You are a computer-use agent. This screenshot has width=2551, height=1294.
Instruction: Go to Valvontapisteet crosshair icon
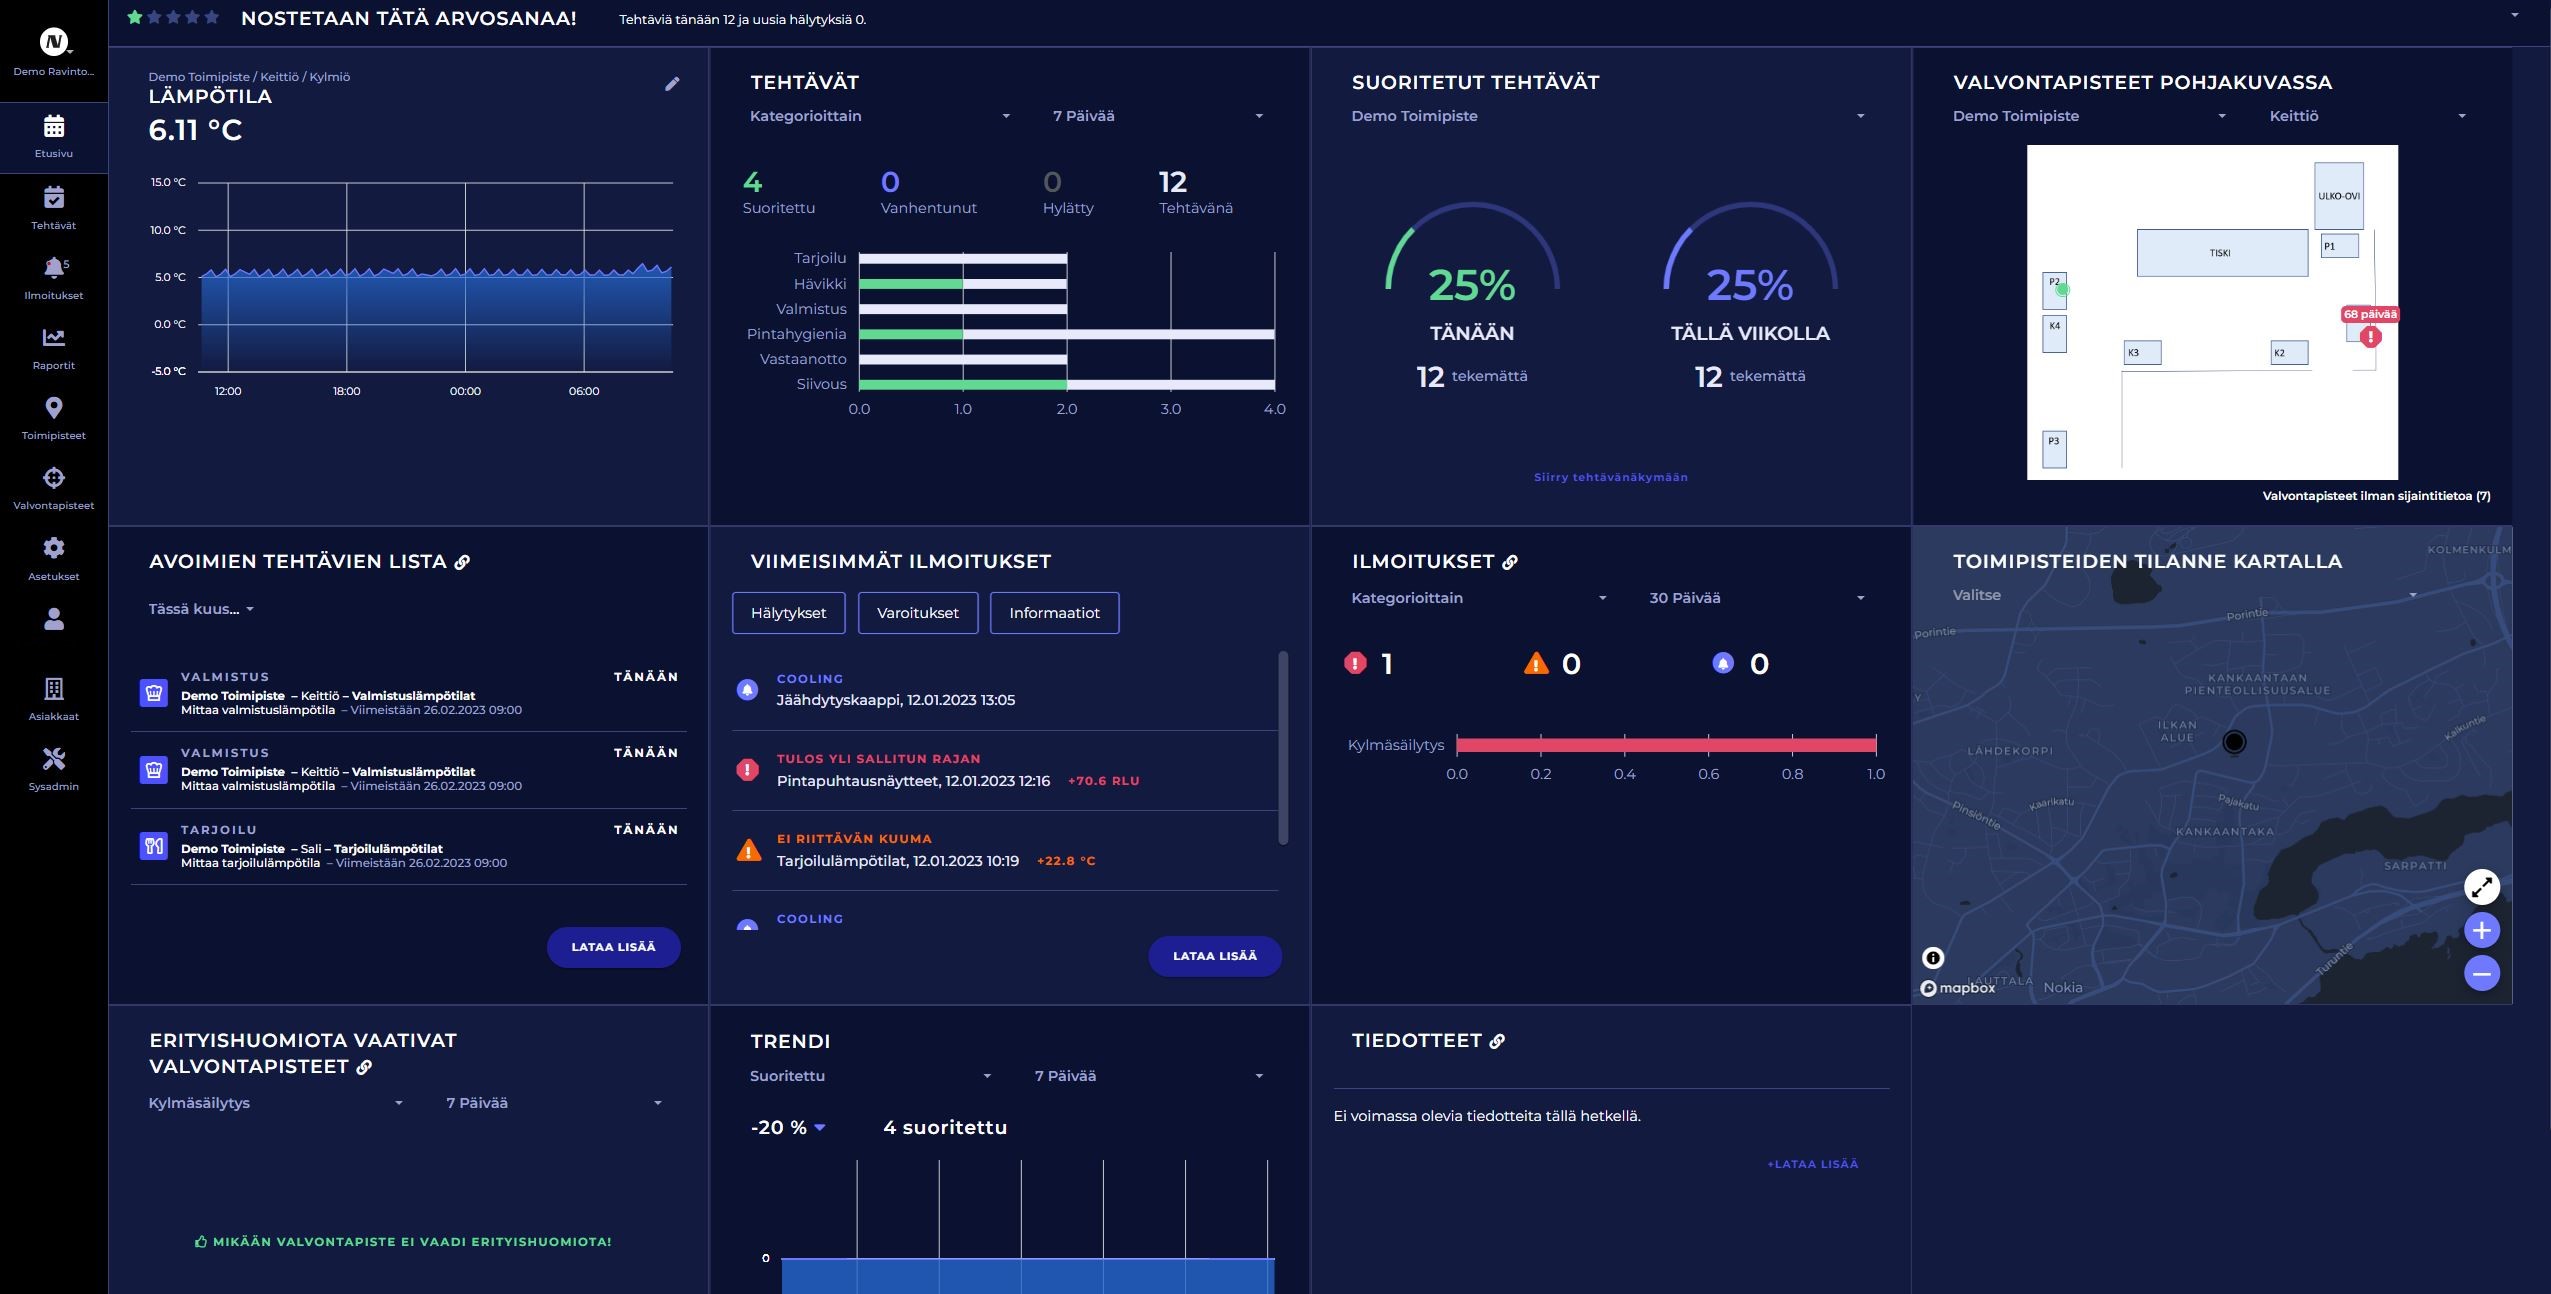pos(54,478)
